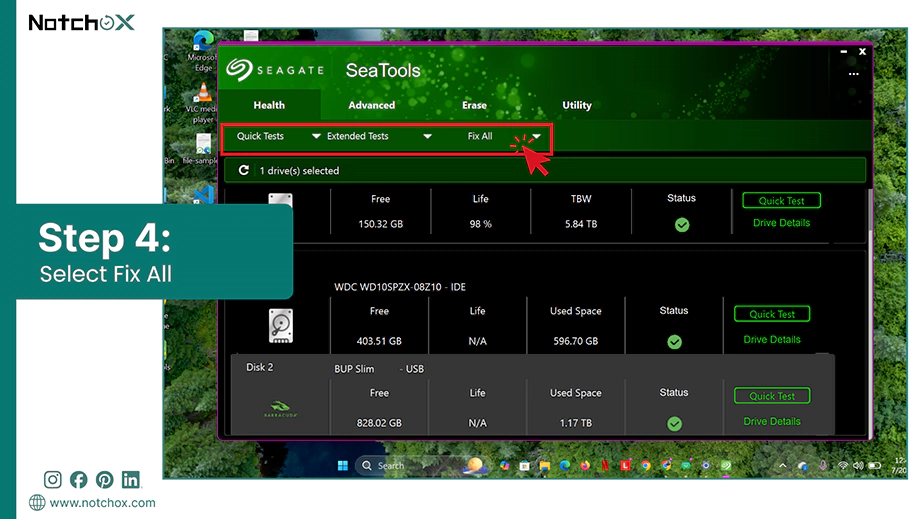922x519 pixels.
Task: Open VLC media player desktop shortcut
Action: (x=203, y=103)
